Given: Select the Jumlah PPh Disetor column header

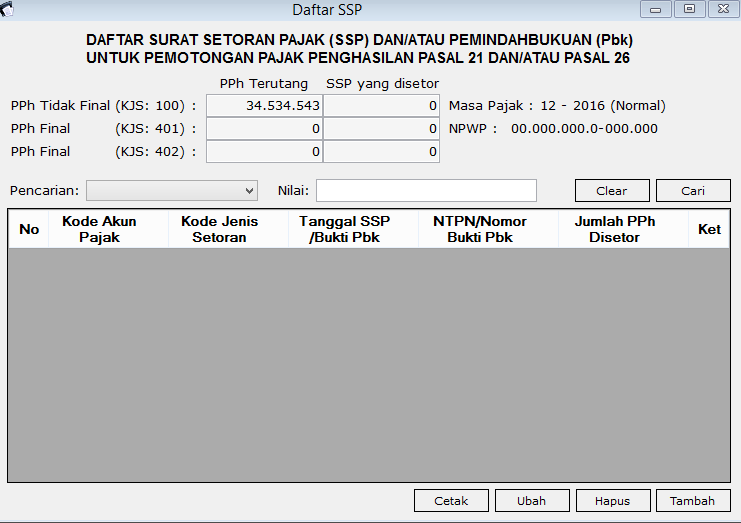Looking at the screenshot, I should tap(624, 229).
